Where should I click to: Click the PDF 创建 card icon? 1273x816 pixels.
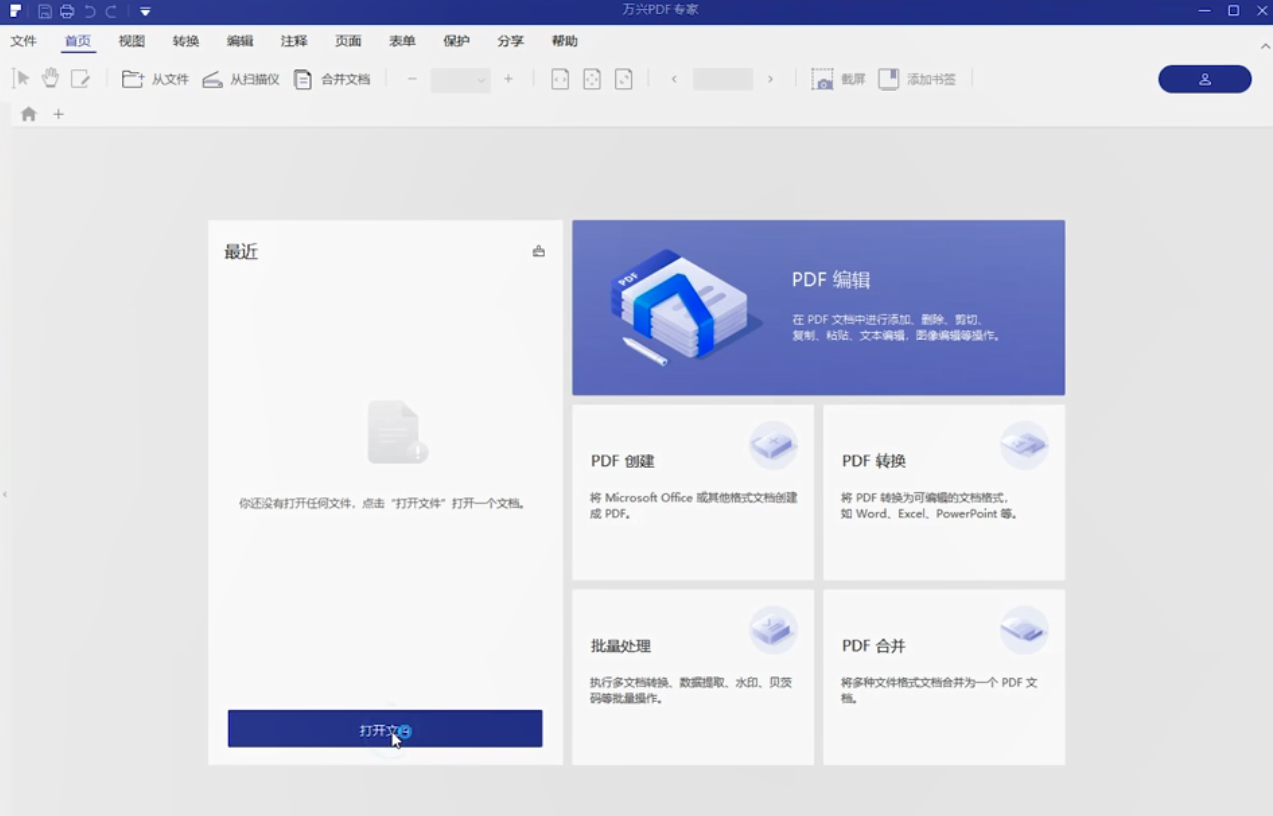(773, 445)
